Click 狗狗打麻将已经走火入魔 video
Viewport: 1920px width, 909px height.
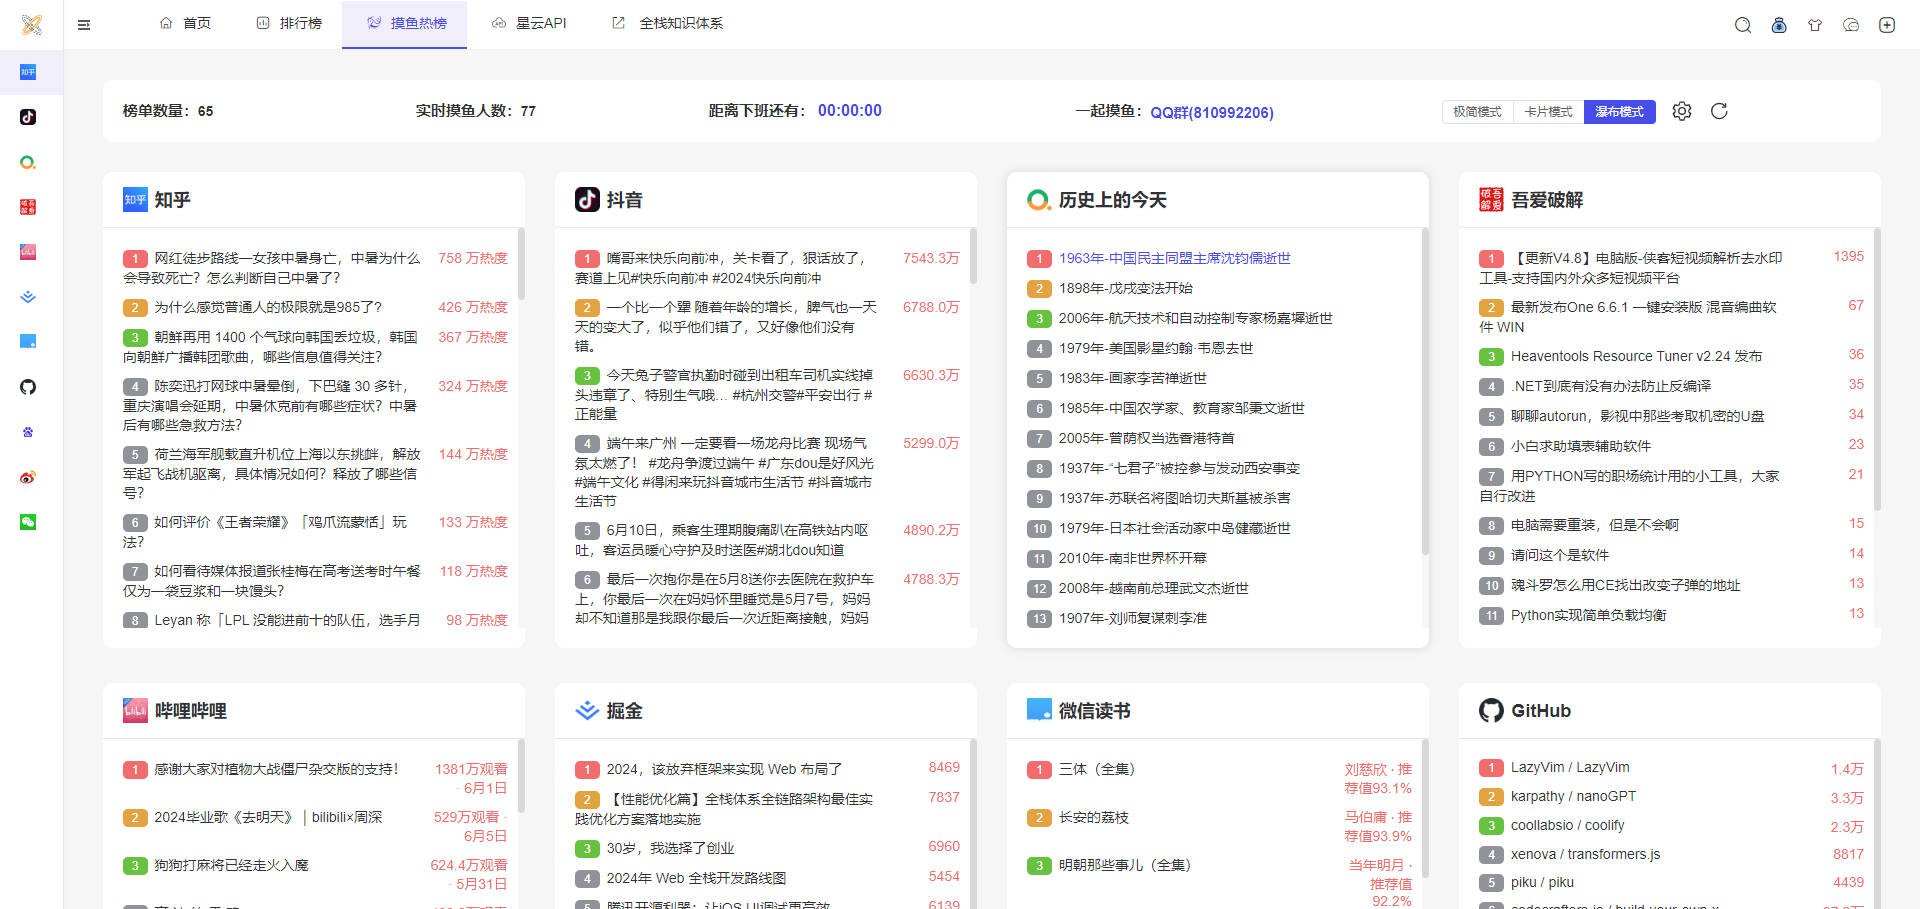tap(231, 865)
